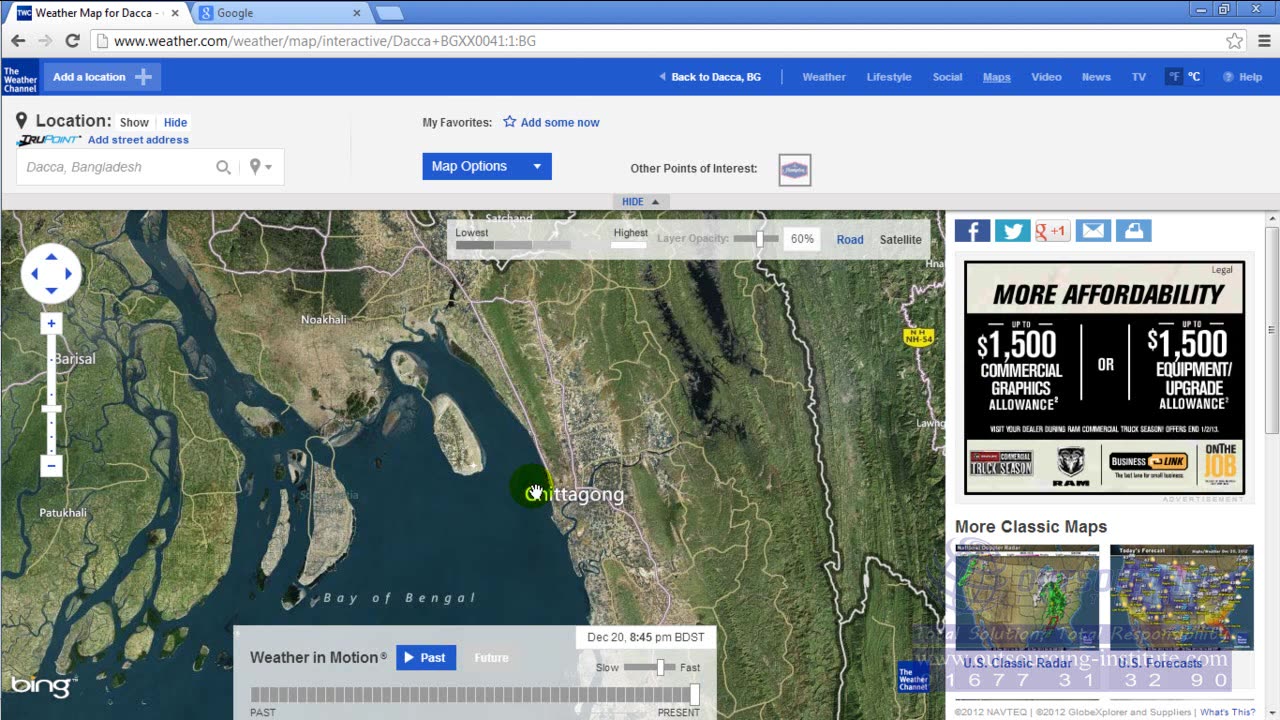
Task: Switch the map to Road view
Action: pos(850,239)
